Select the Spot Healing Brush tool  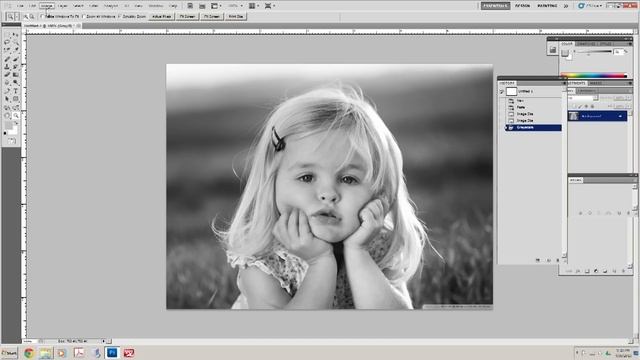[x=7, y=59]
